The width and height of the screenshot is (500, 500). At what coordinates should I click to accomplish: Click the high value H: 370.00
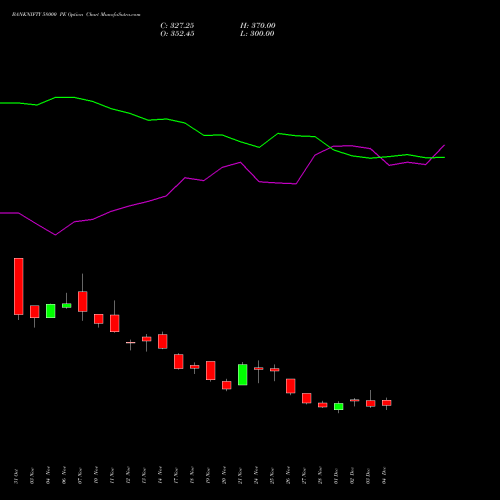[258, 26]
